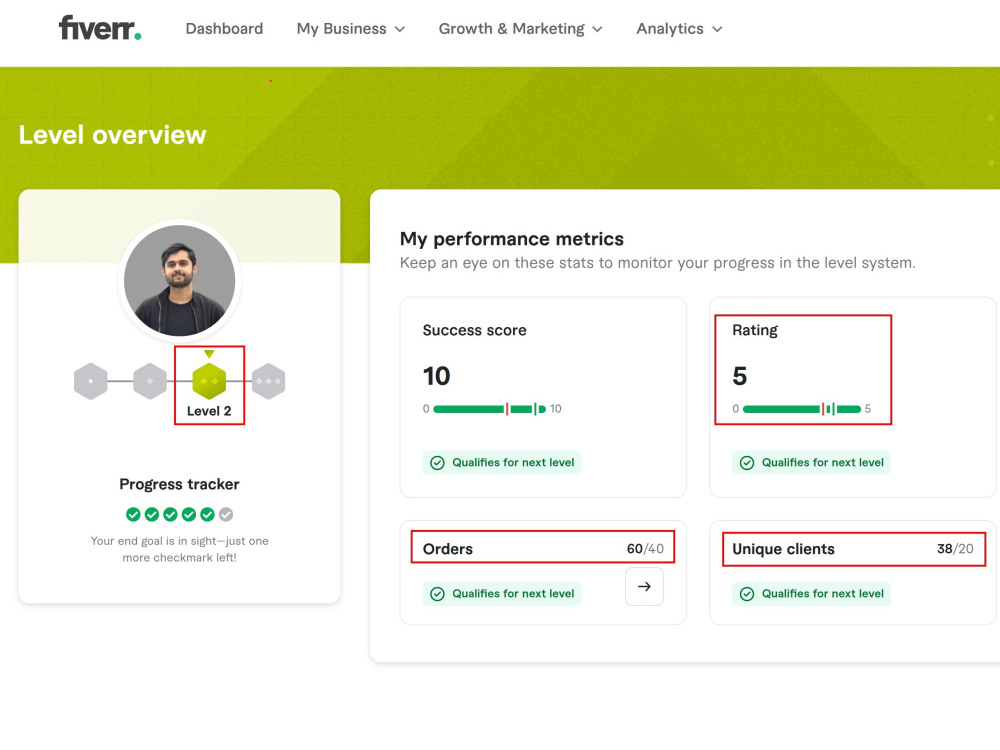
Task: Click the Success score value 10
Action: 436,376
